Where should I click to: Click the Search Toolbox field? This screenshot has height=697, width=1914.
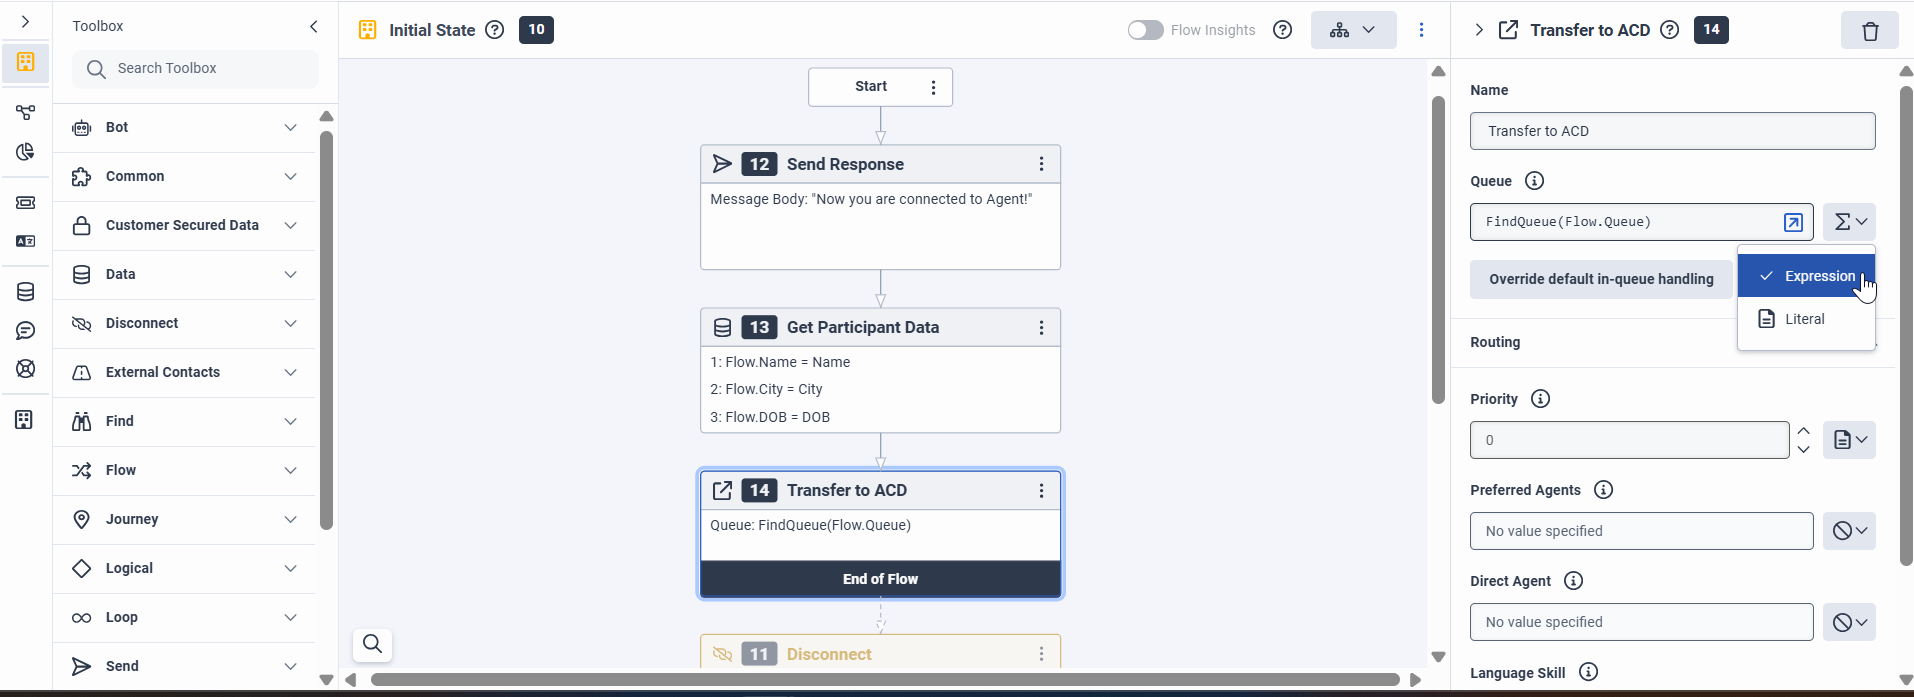tap(196, 69)
